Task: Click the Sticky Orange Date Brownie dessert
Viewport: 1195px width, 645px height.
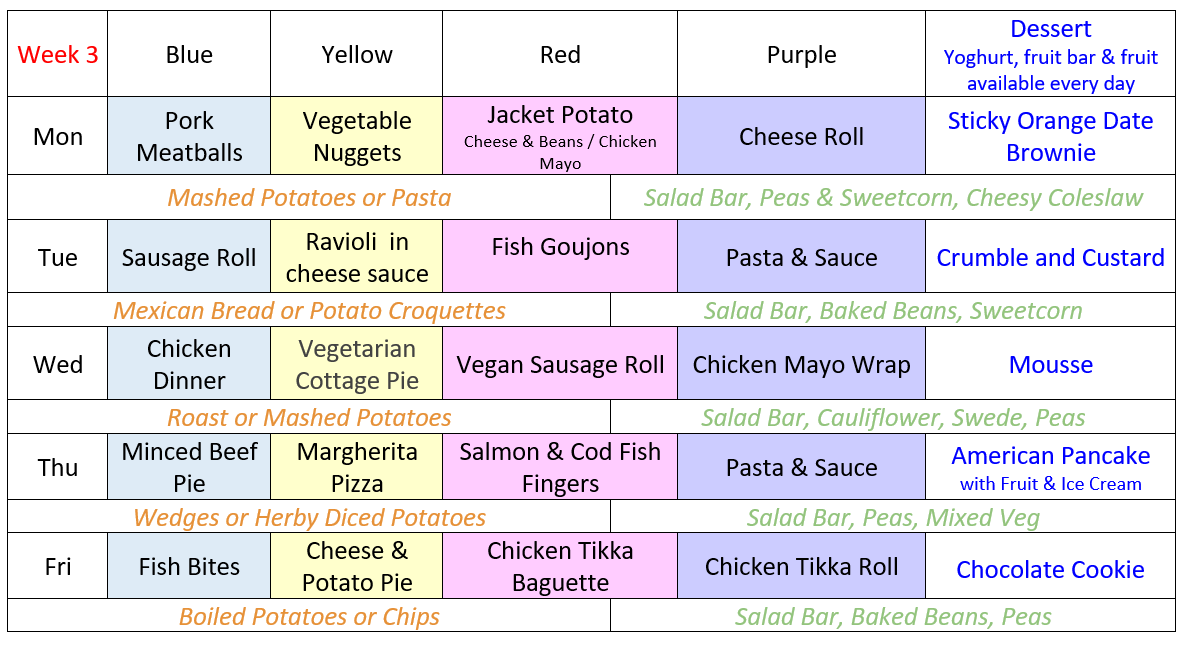Action: [x=1050, y=136]
